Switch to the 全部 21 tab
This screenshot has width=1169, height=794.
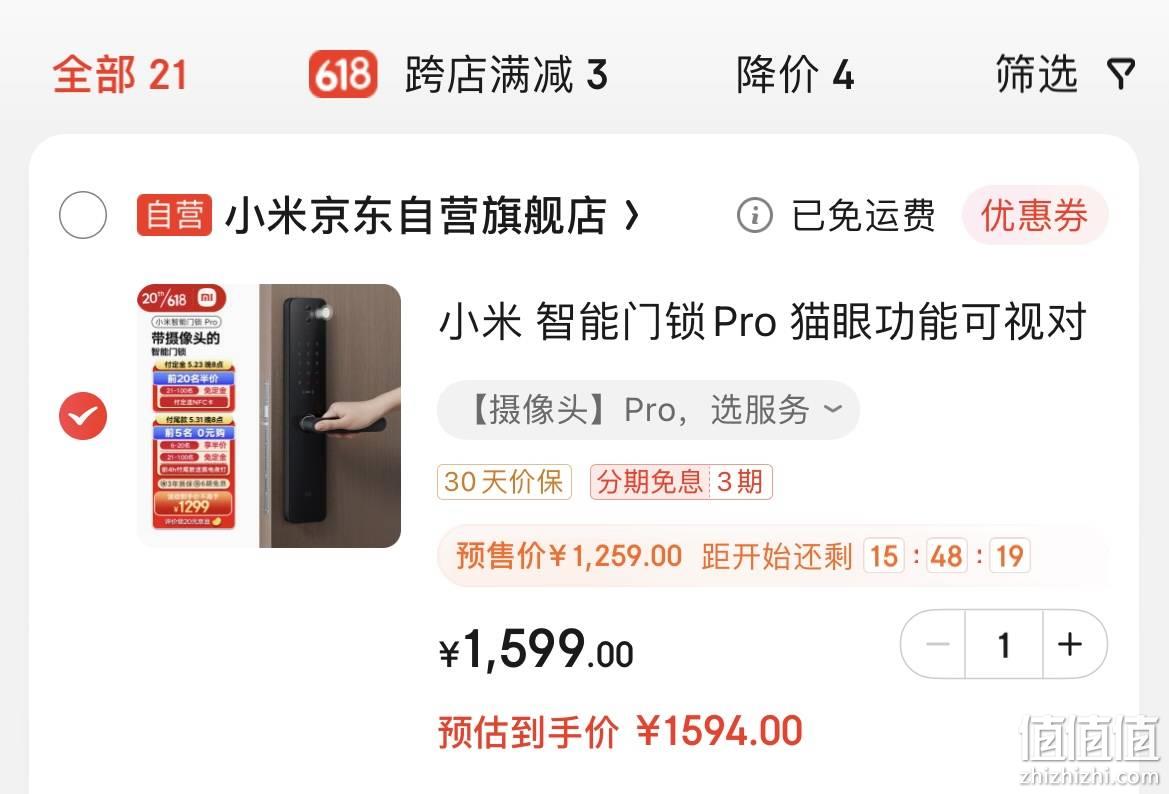119,74
